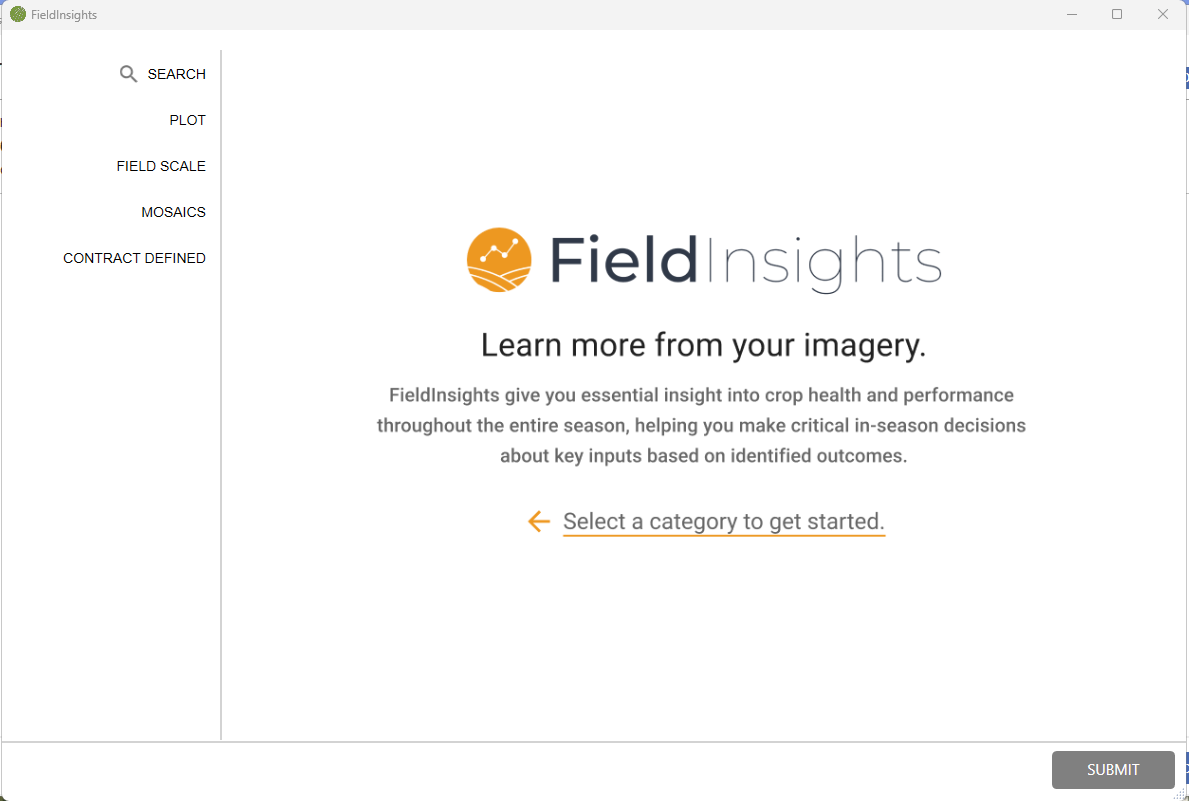Click the large FieldInsights wordmark text
1189x801 pixels.
pyautogui.click(x=745, y=262)
